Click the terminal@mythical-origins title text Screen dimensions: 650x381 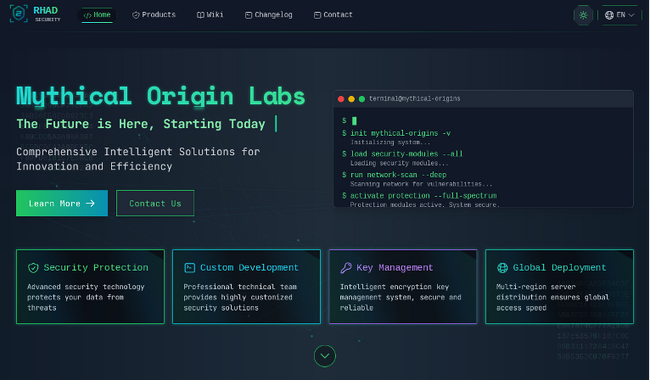415,99
